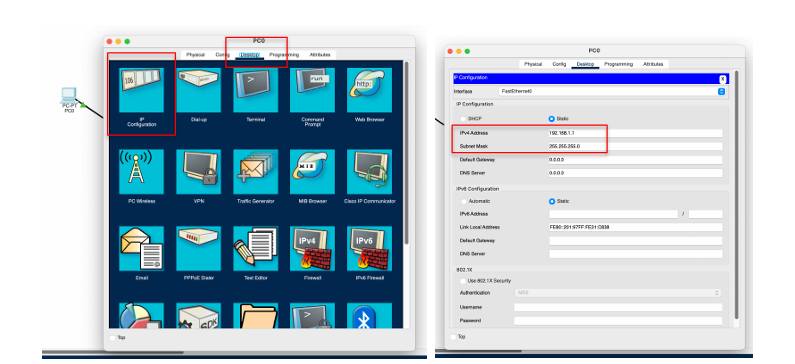Select the DHCP radio button
This screenshot has height=364, width=795.
463,119
